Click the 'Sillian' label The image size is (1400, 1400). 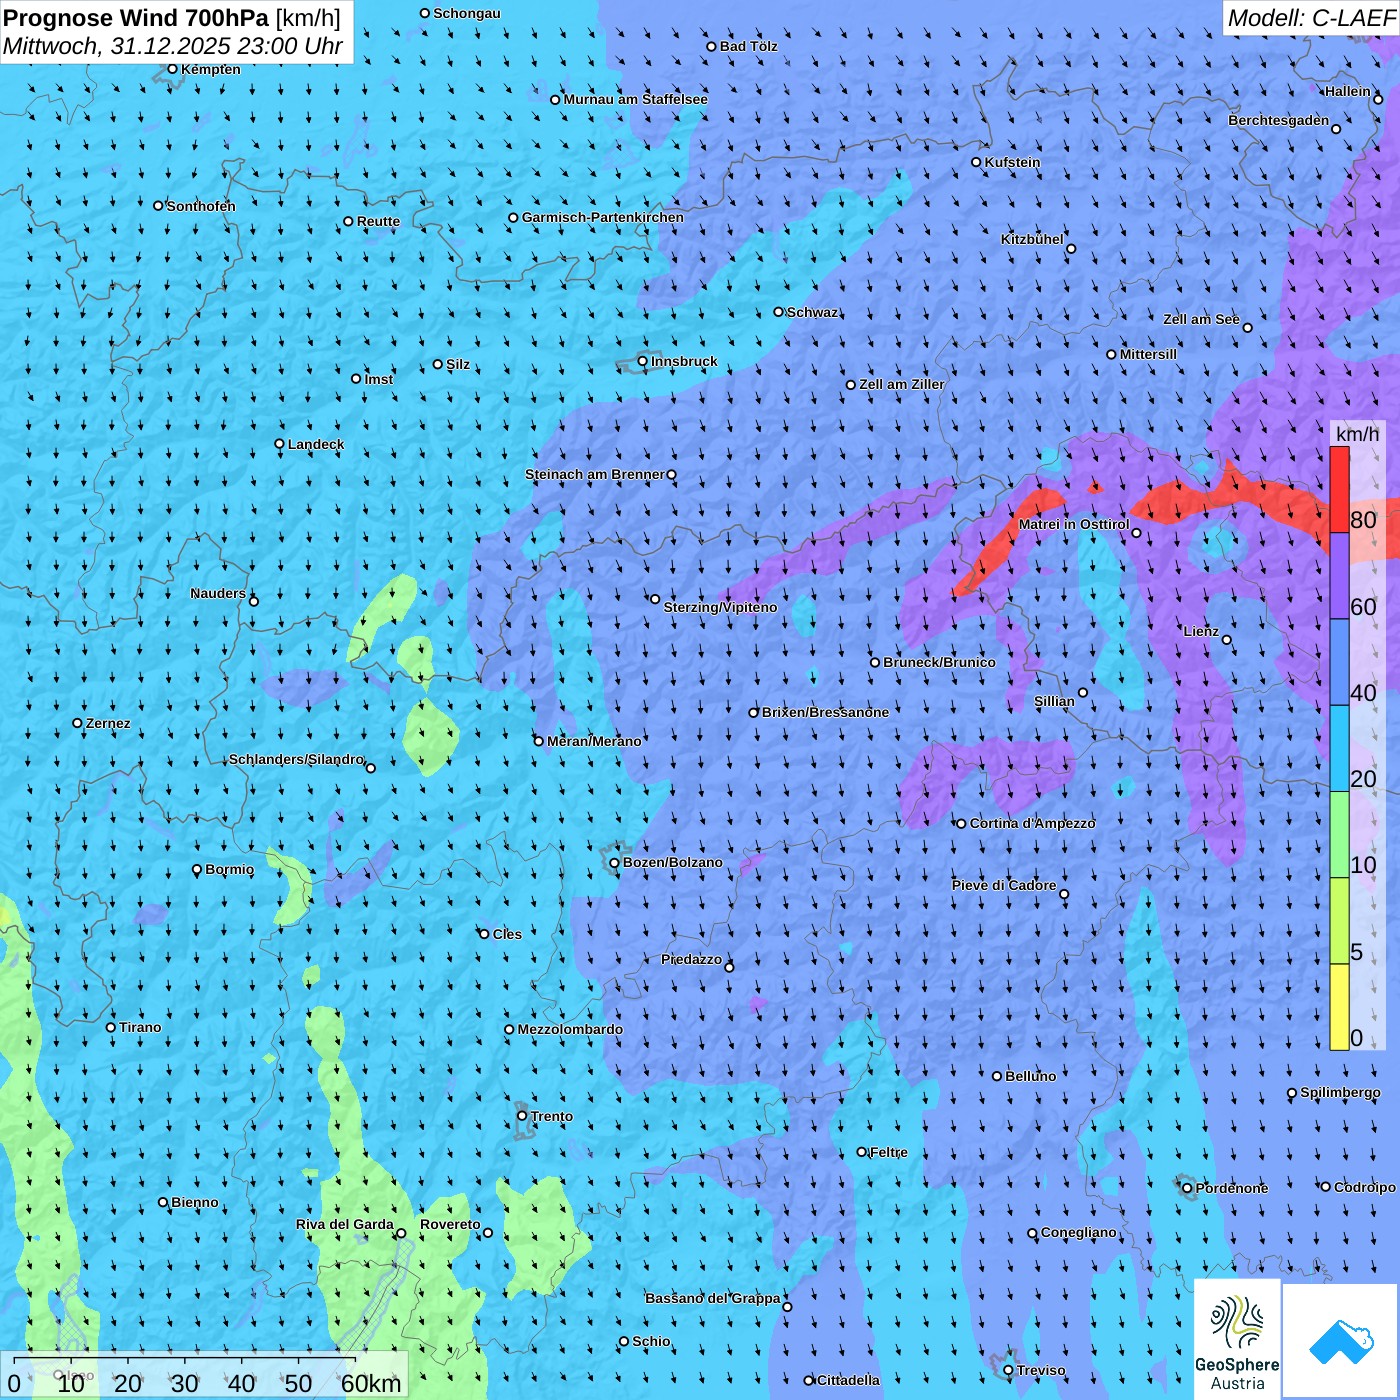[x=1054, y=701]
